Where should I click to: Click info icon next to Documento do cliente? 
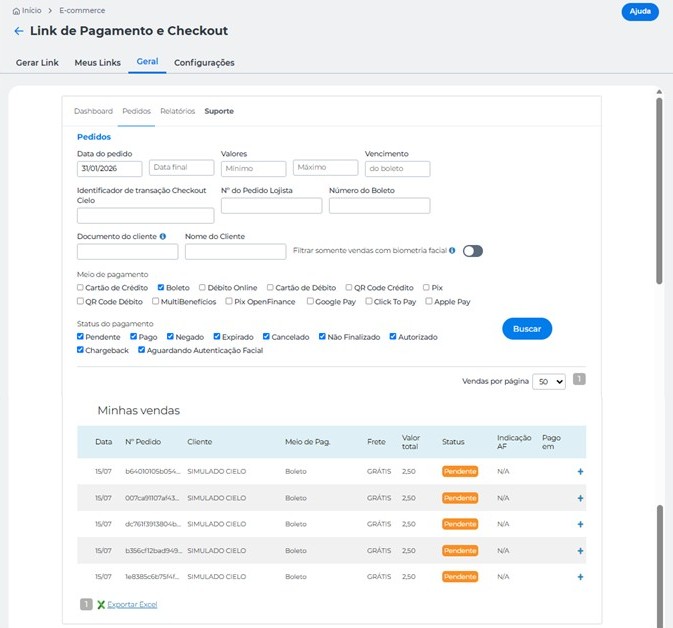coord(163,236)
